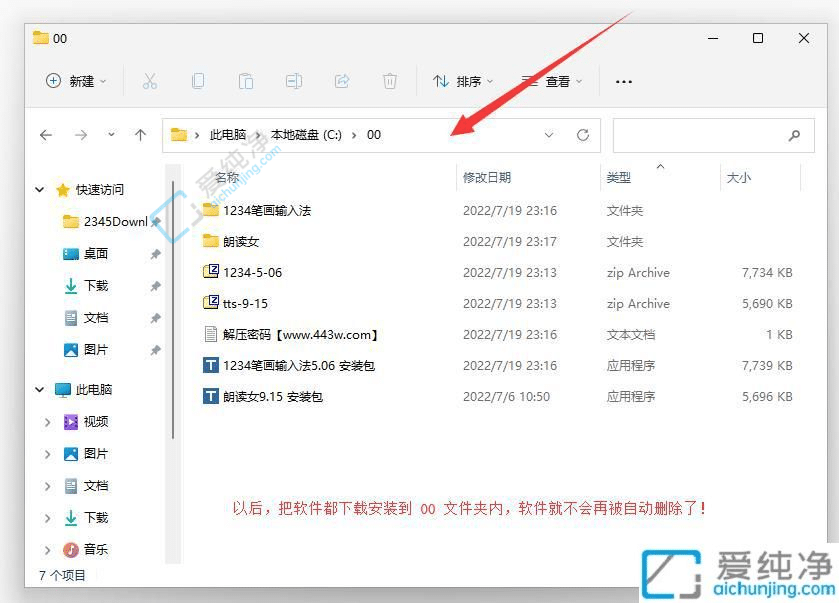The width and height of the screenshot is (839, 603).
Task: Select 此电脑 in the breadcrumb bar
Action: click(x=229, y=135)
